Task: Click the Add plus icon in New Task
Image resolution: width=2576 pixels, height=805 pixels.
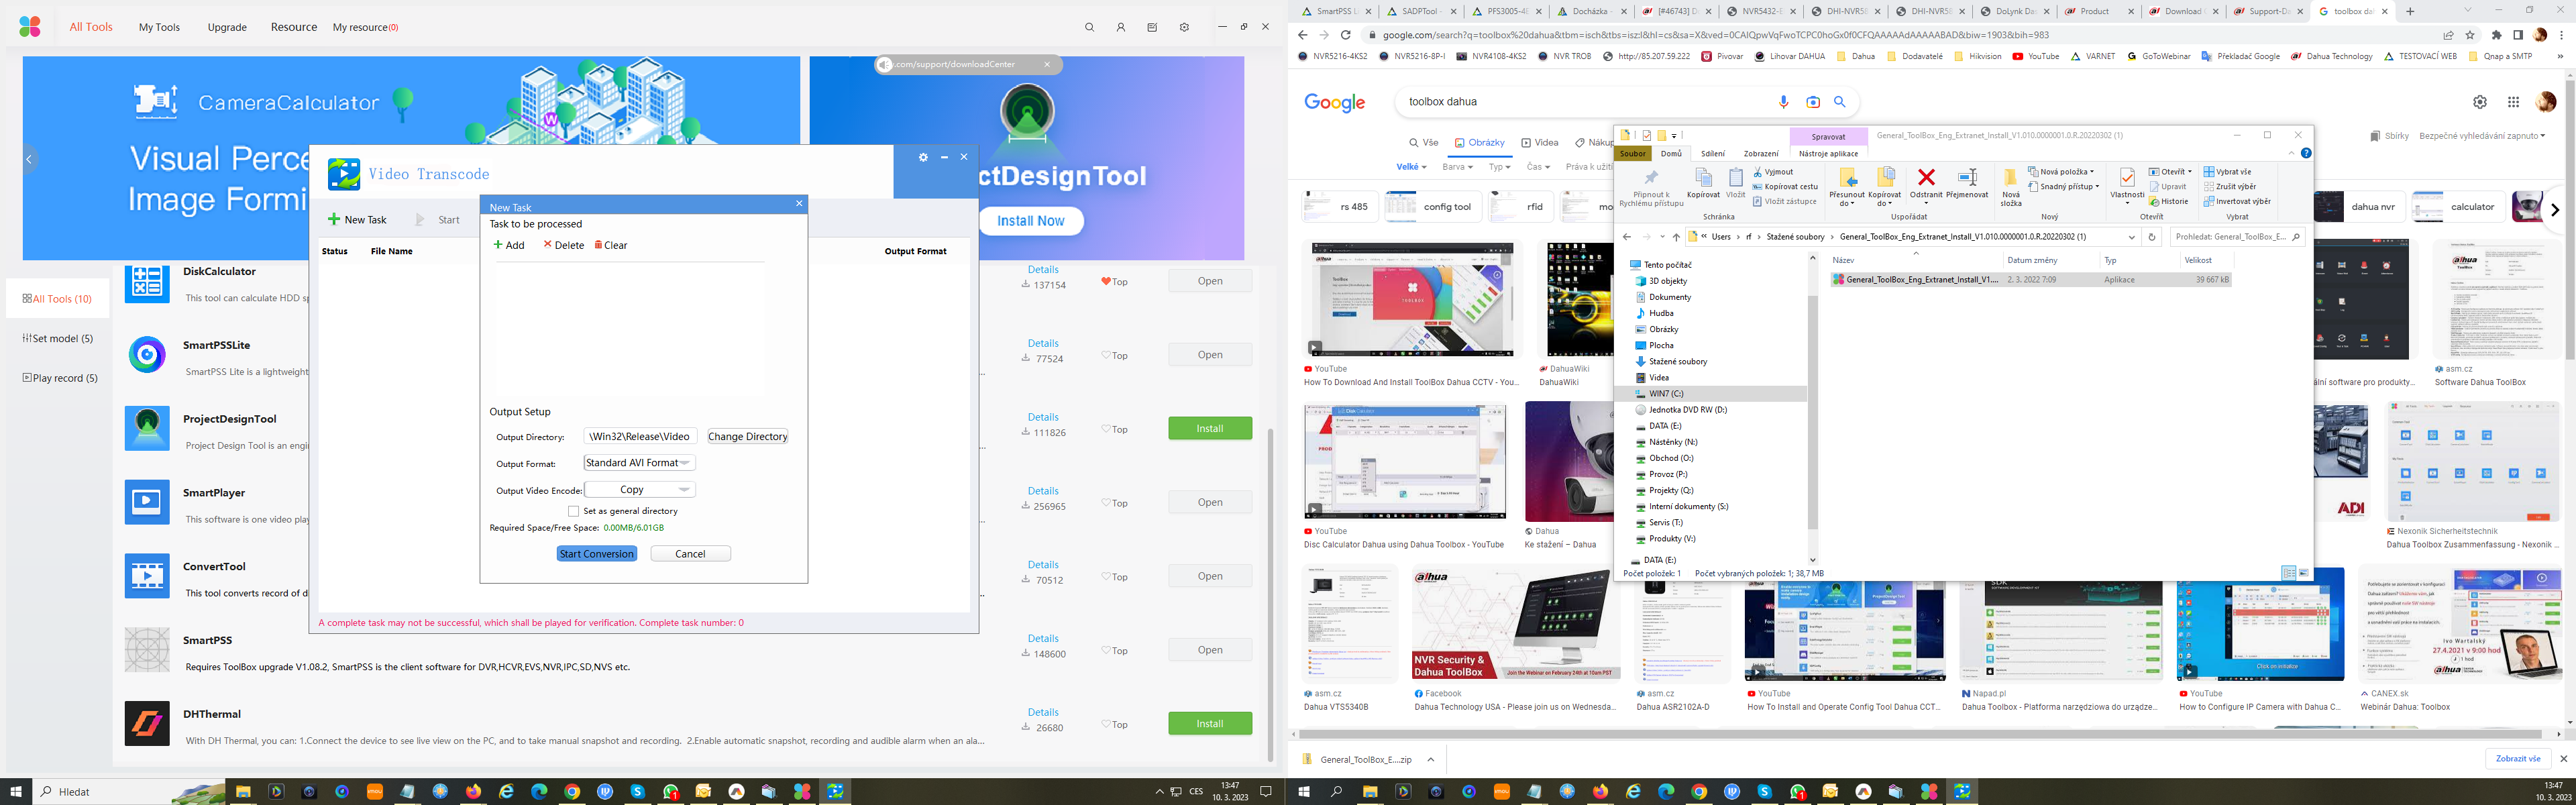Action: (x=498, y=245)
